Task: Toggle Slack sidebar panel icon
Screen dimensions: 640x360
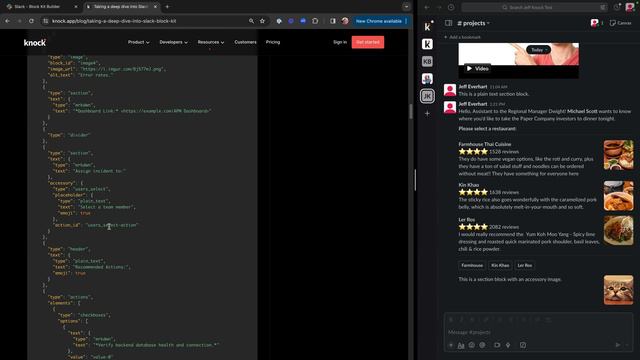Action: [449, 23]
